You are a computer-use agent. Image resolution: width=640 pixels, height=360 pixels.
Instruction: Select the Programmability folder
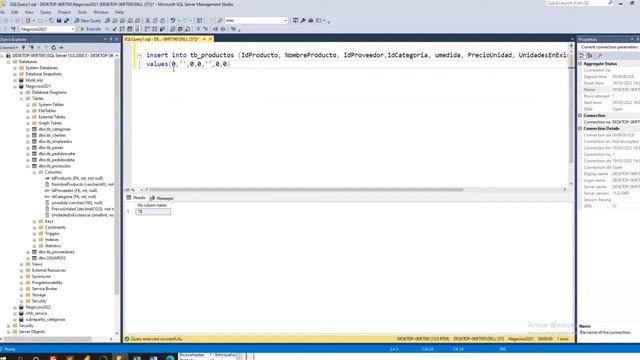[x=47, y=282]
